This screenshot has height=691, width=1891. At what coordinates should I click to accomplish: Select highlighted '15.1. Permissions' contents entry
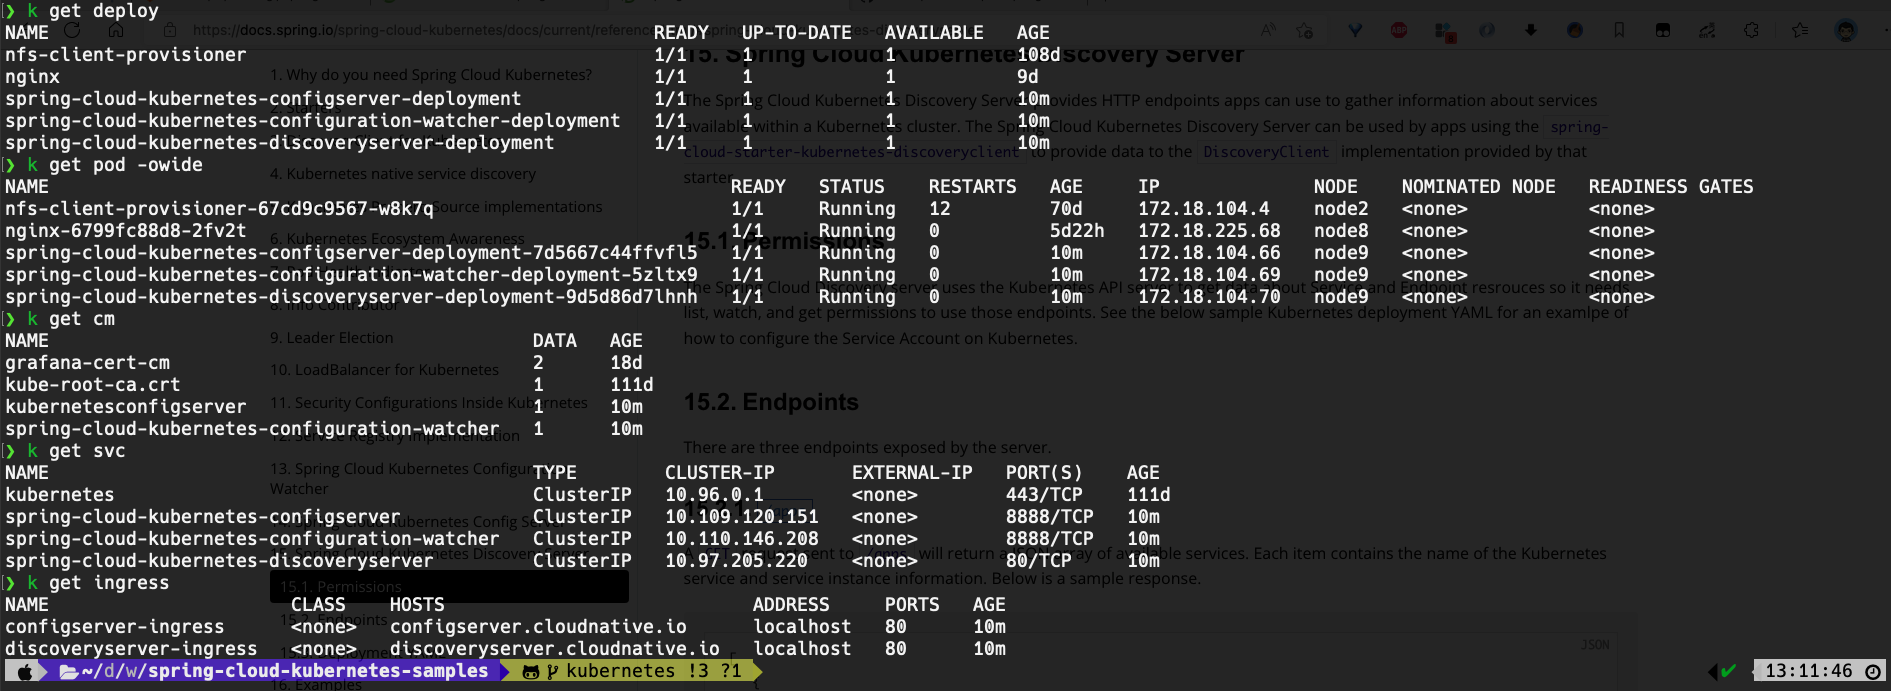(449, 587)
